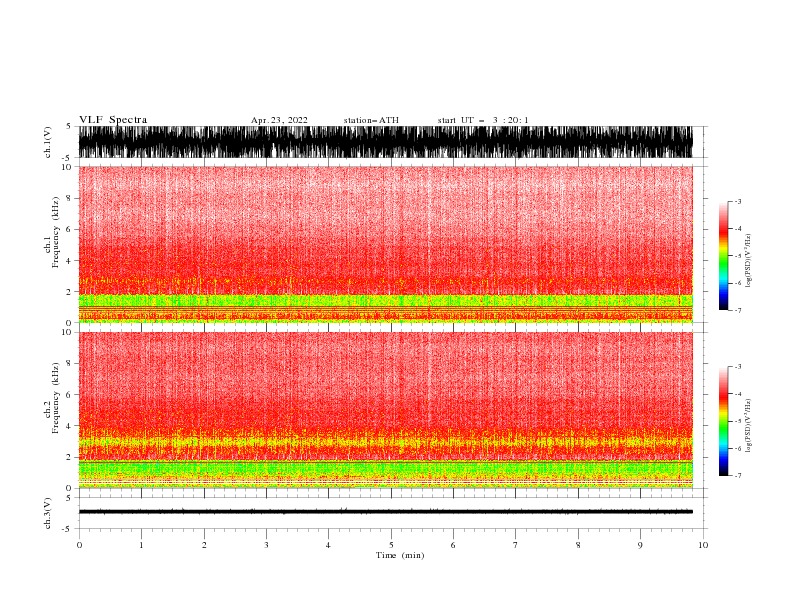
Task: Click the '8' frequency tick on ch.1 spectrogram
Action: pyautogui.click(x=70, y=198)
